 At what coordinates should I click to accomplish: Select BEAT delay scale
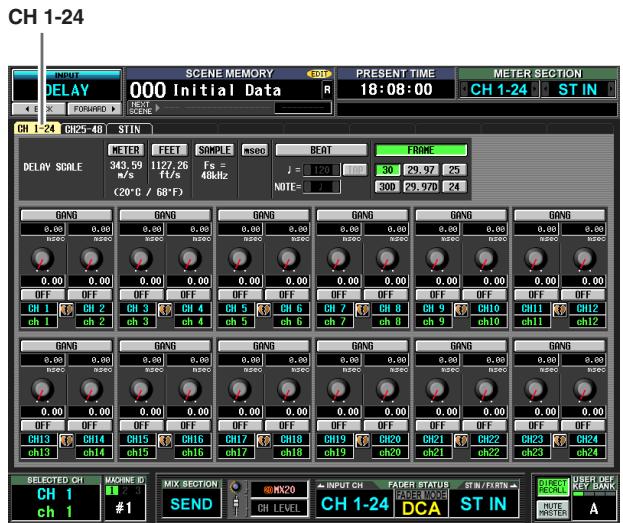coord(321,150)
